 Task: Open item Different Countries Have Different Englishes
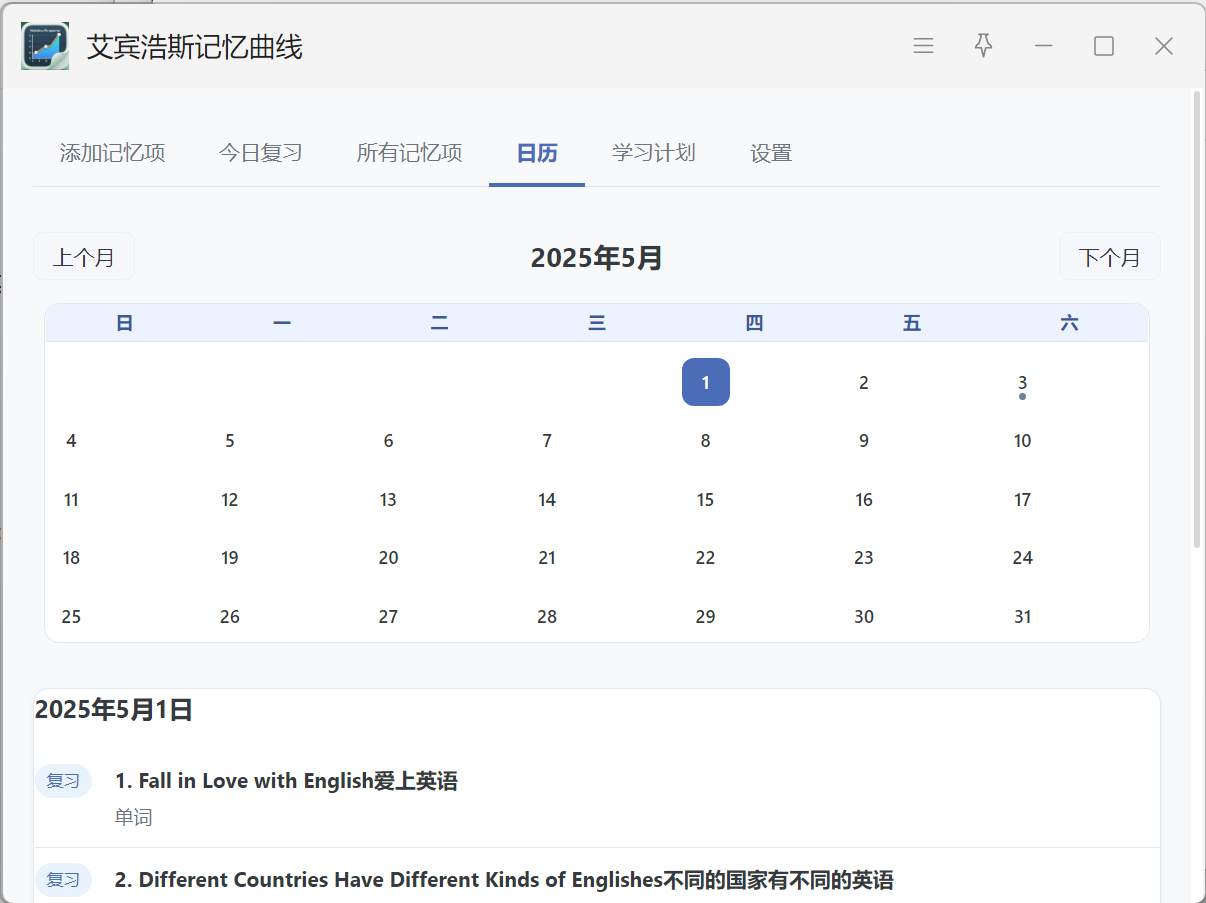pos(504,880)
